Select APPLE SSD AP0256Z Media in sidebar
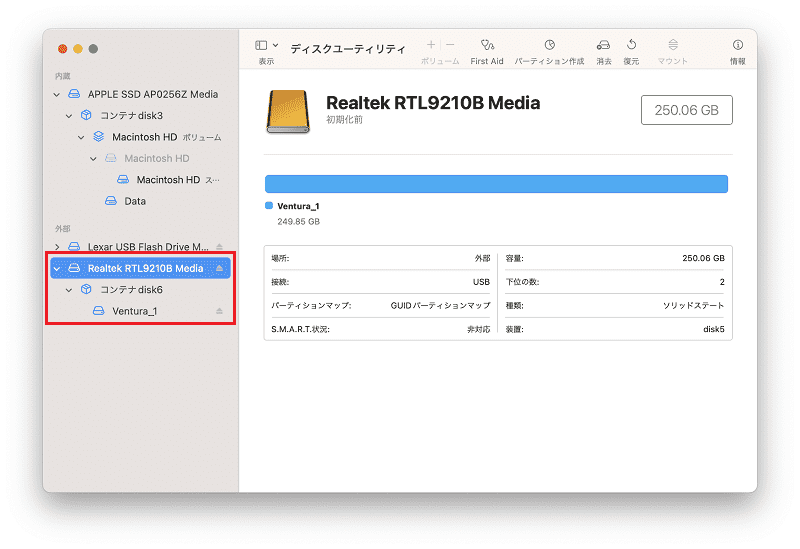Screen dimensions: 800x549 (153, 94)
